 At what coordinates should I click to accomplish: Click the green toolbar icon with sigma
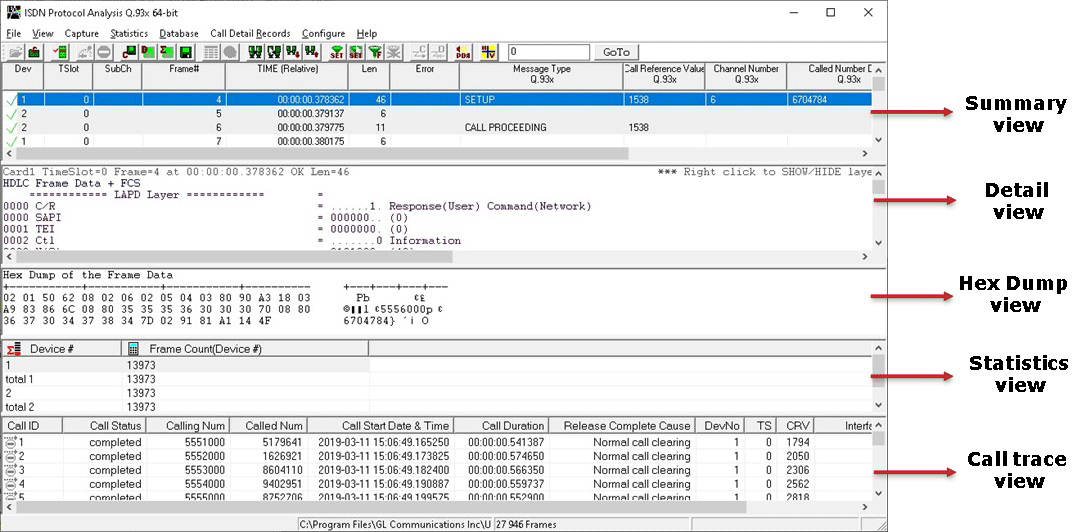click(167, 53)
